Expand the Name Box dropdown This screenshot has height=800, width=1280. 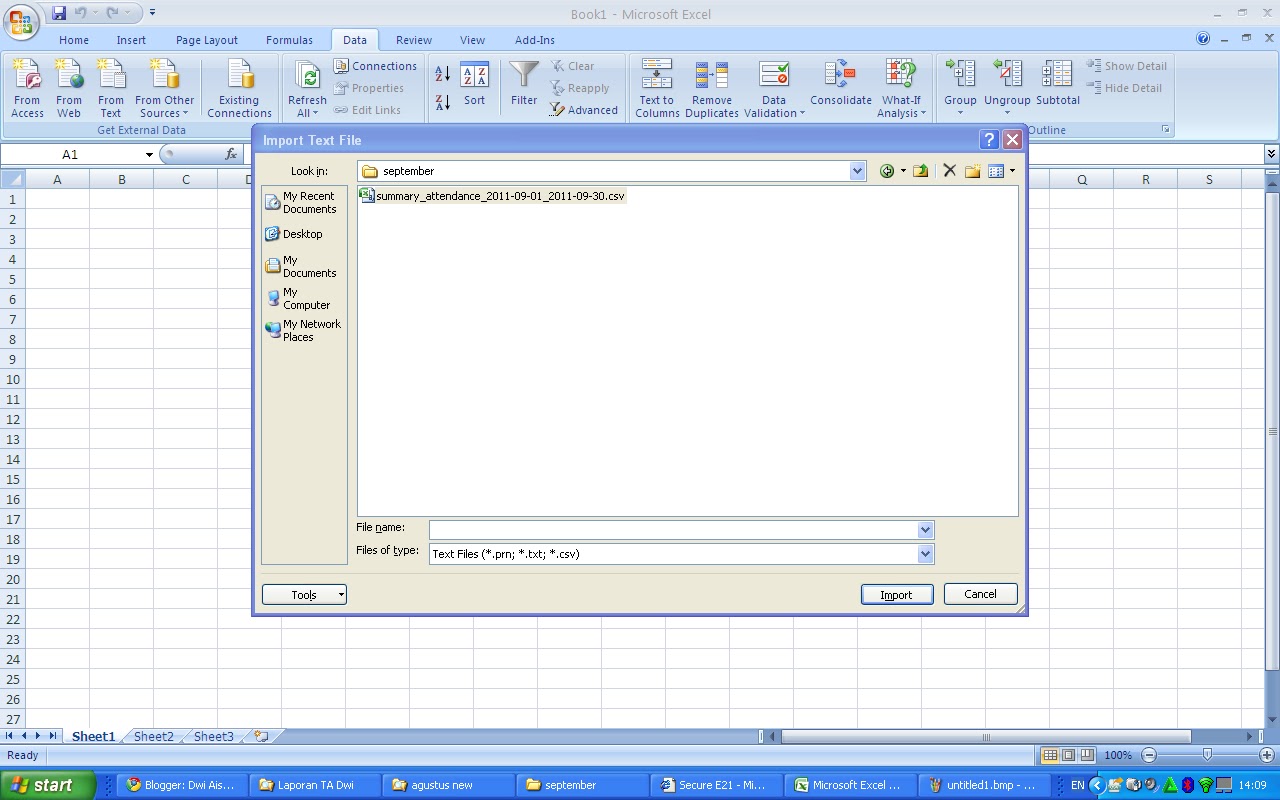tap(149, 155)
